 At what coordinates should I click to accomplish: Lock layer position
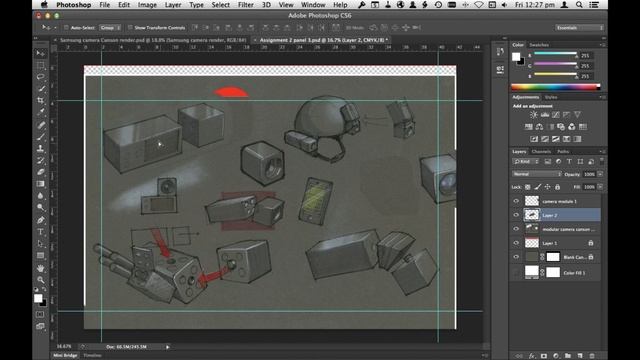pos(547,187)
